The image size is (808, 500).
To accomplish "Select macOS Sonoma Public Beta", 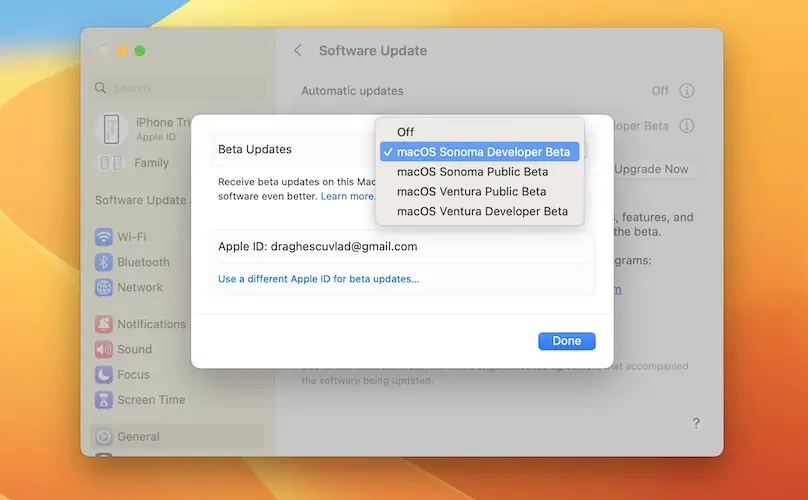I will [x=472, y=172].
